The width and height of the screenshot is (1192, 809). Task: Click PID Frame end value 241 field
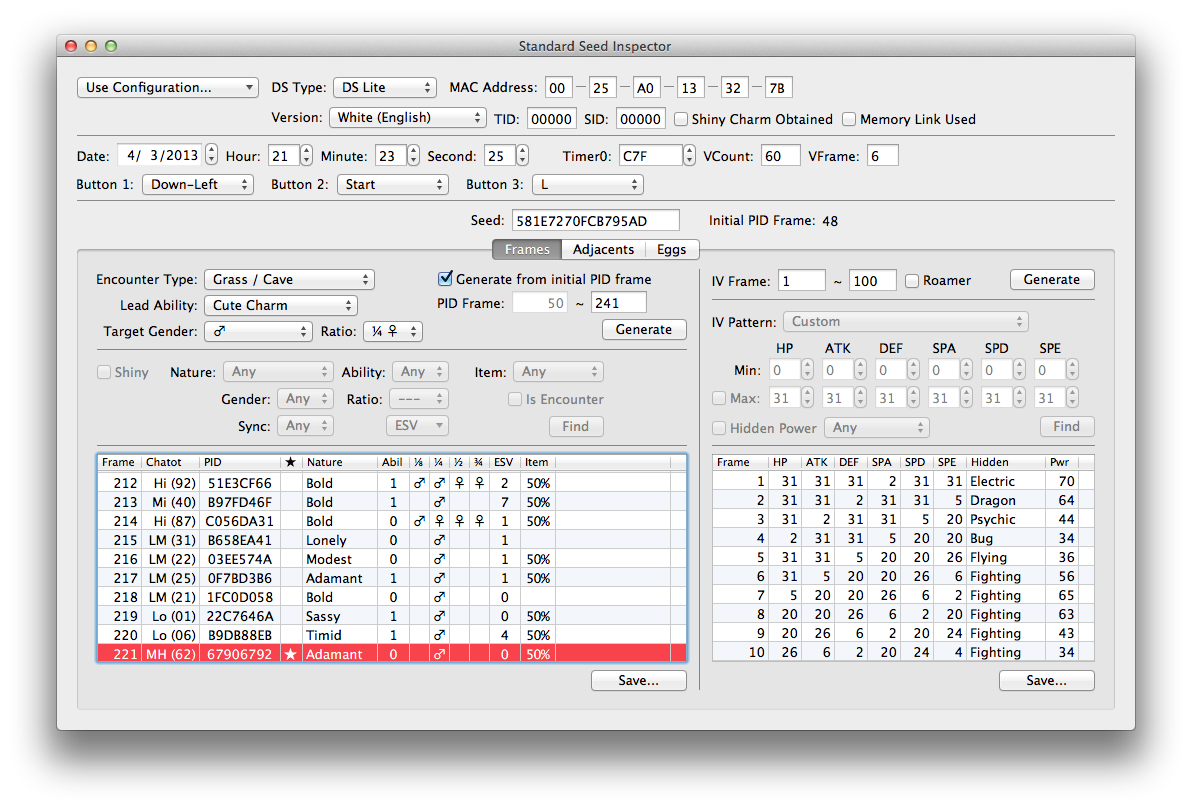(618, 303)
